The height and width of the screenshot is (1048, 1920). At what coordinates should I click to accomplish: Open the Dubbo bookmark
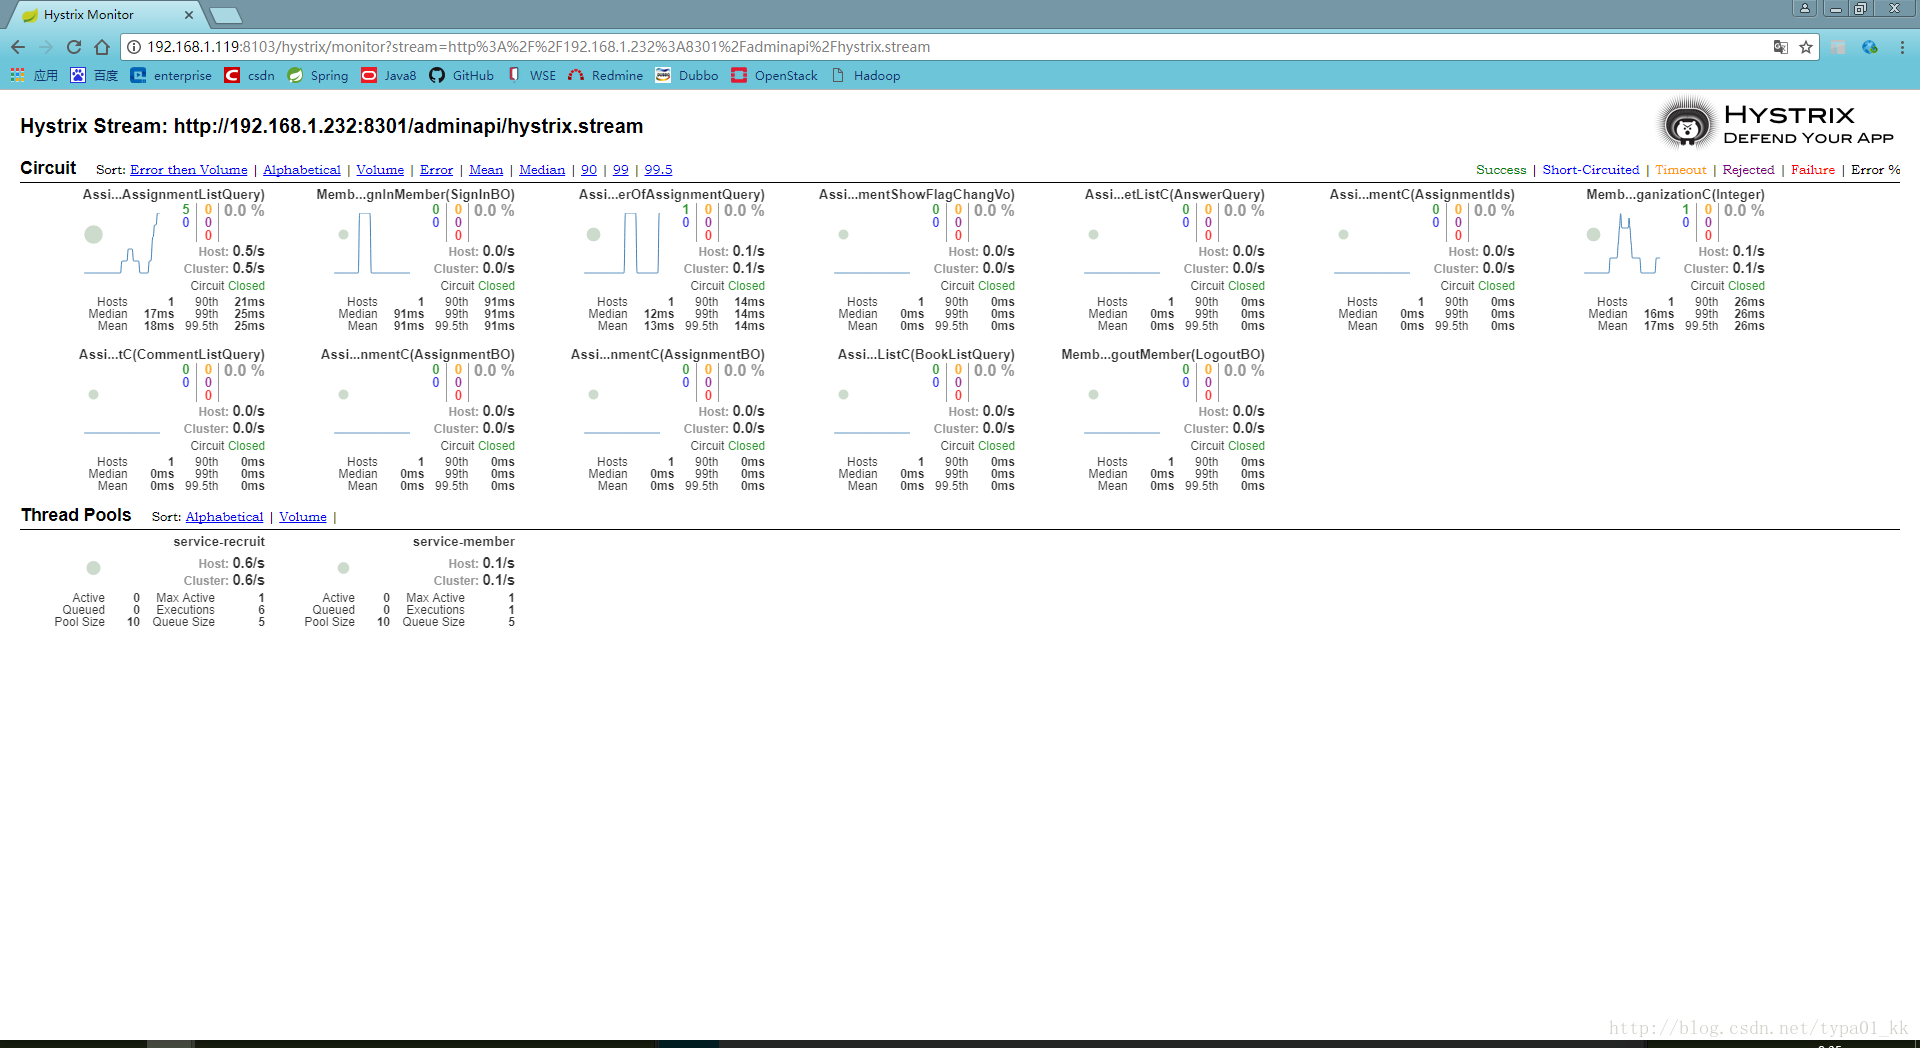(x=687, y=75)
